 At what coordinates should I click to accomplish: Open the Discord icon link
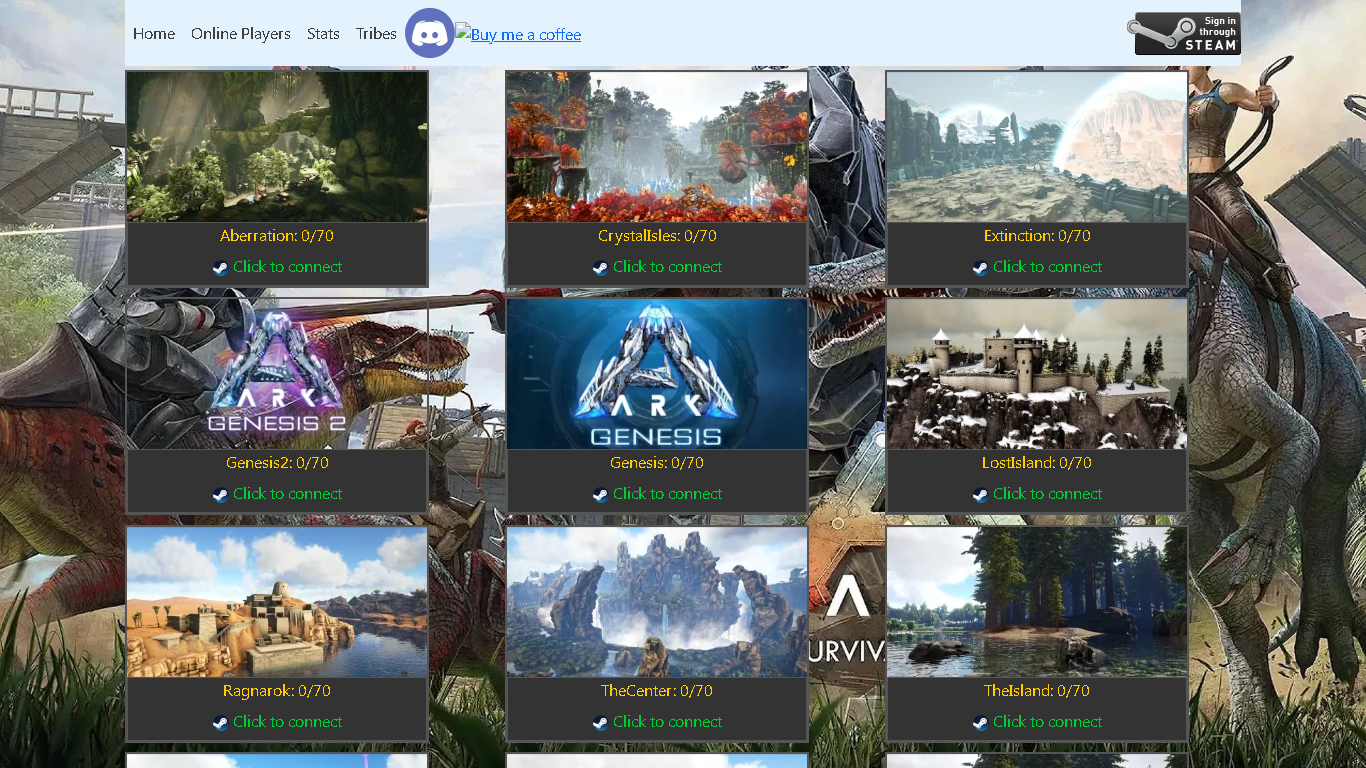pos(430,33)
